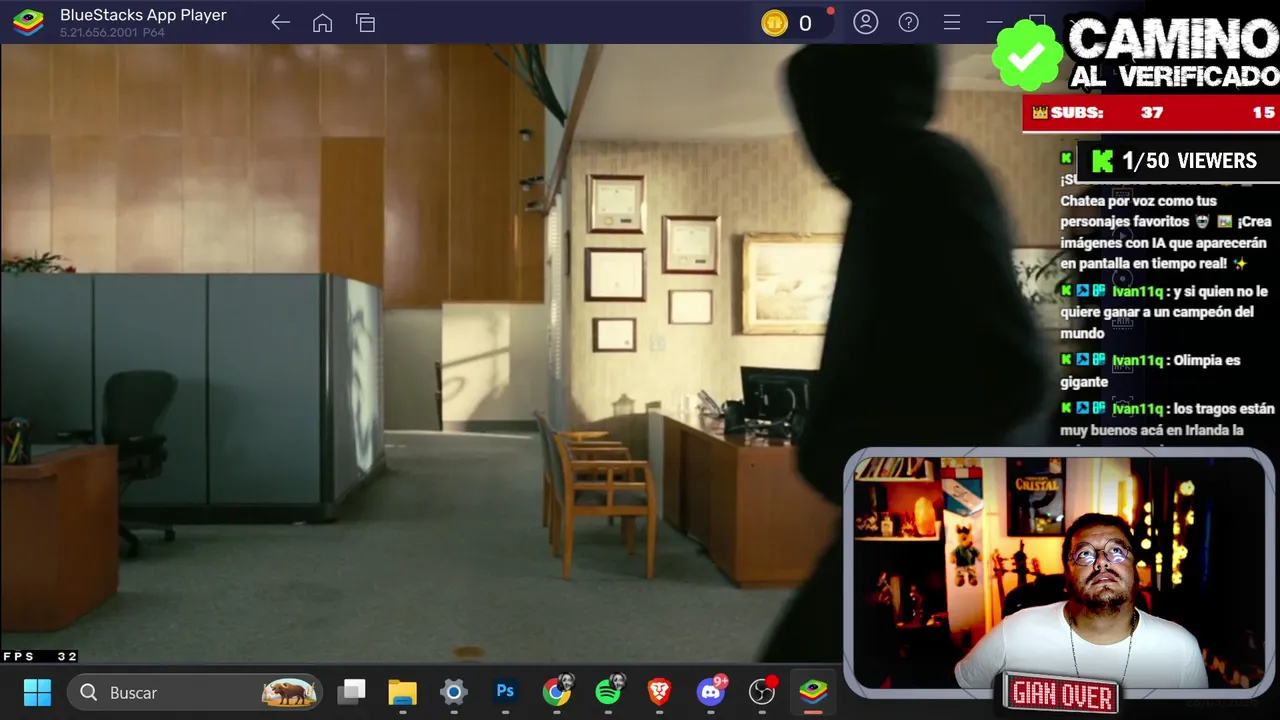The width and height of the screenshot is (1280, 720).
Task: Open the BlueStacks account profile icon
Action: pyautogui.click(x=866, y=22)
